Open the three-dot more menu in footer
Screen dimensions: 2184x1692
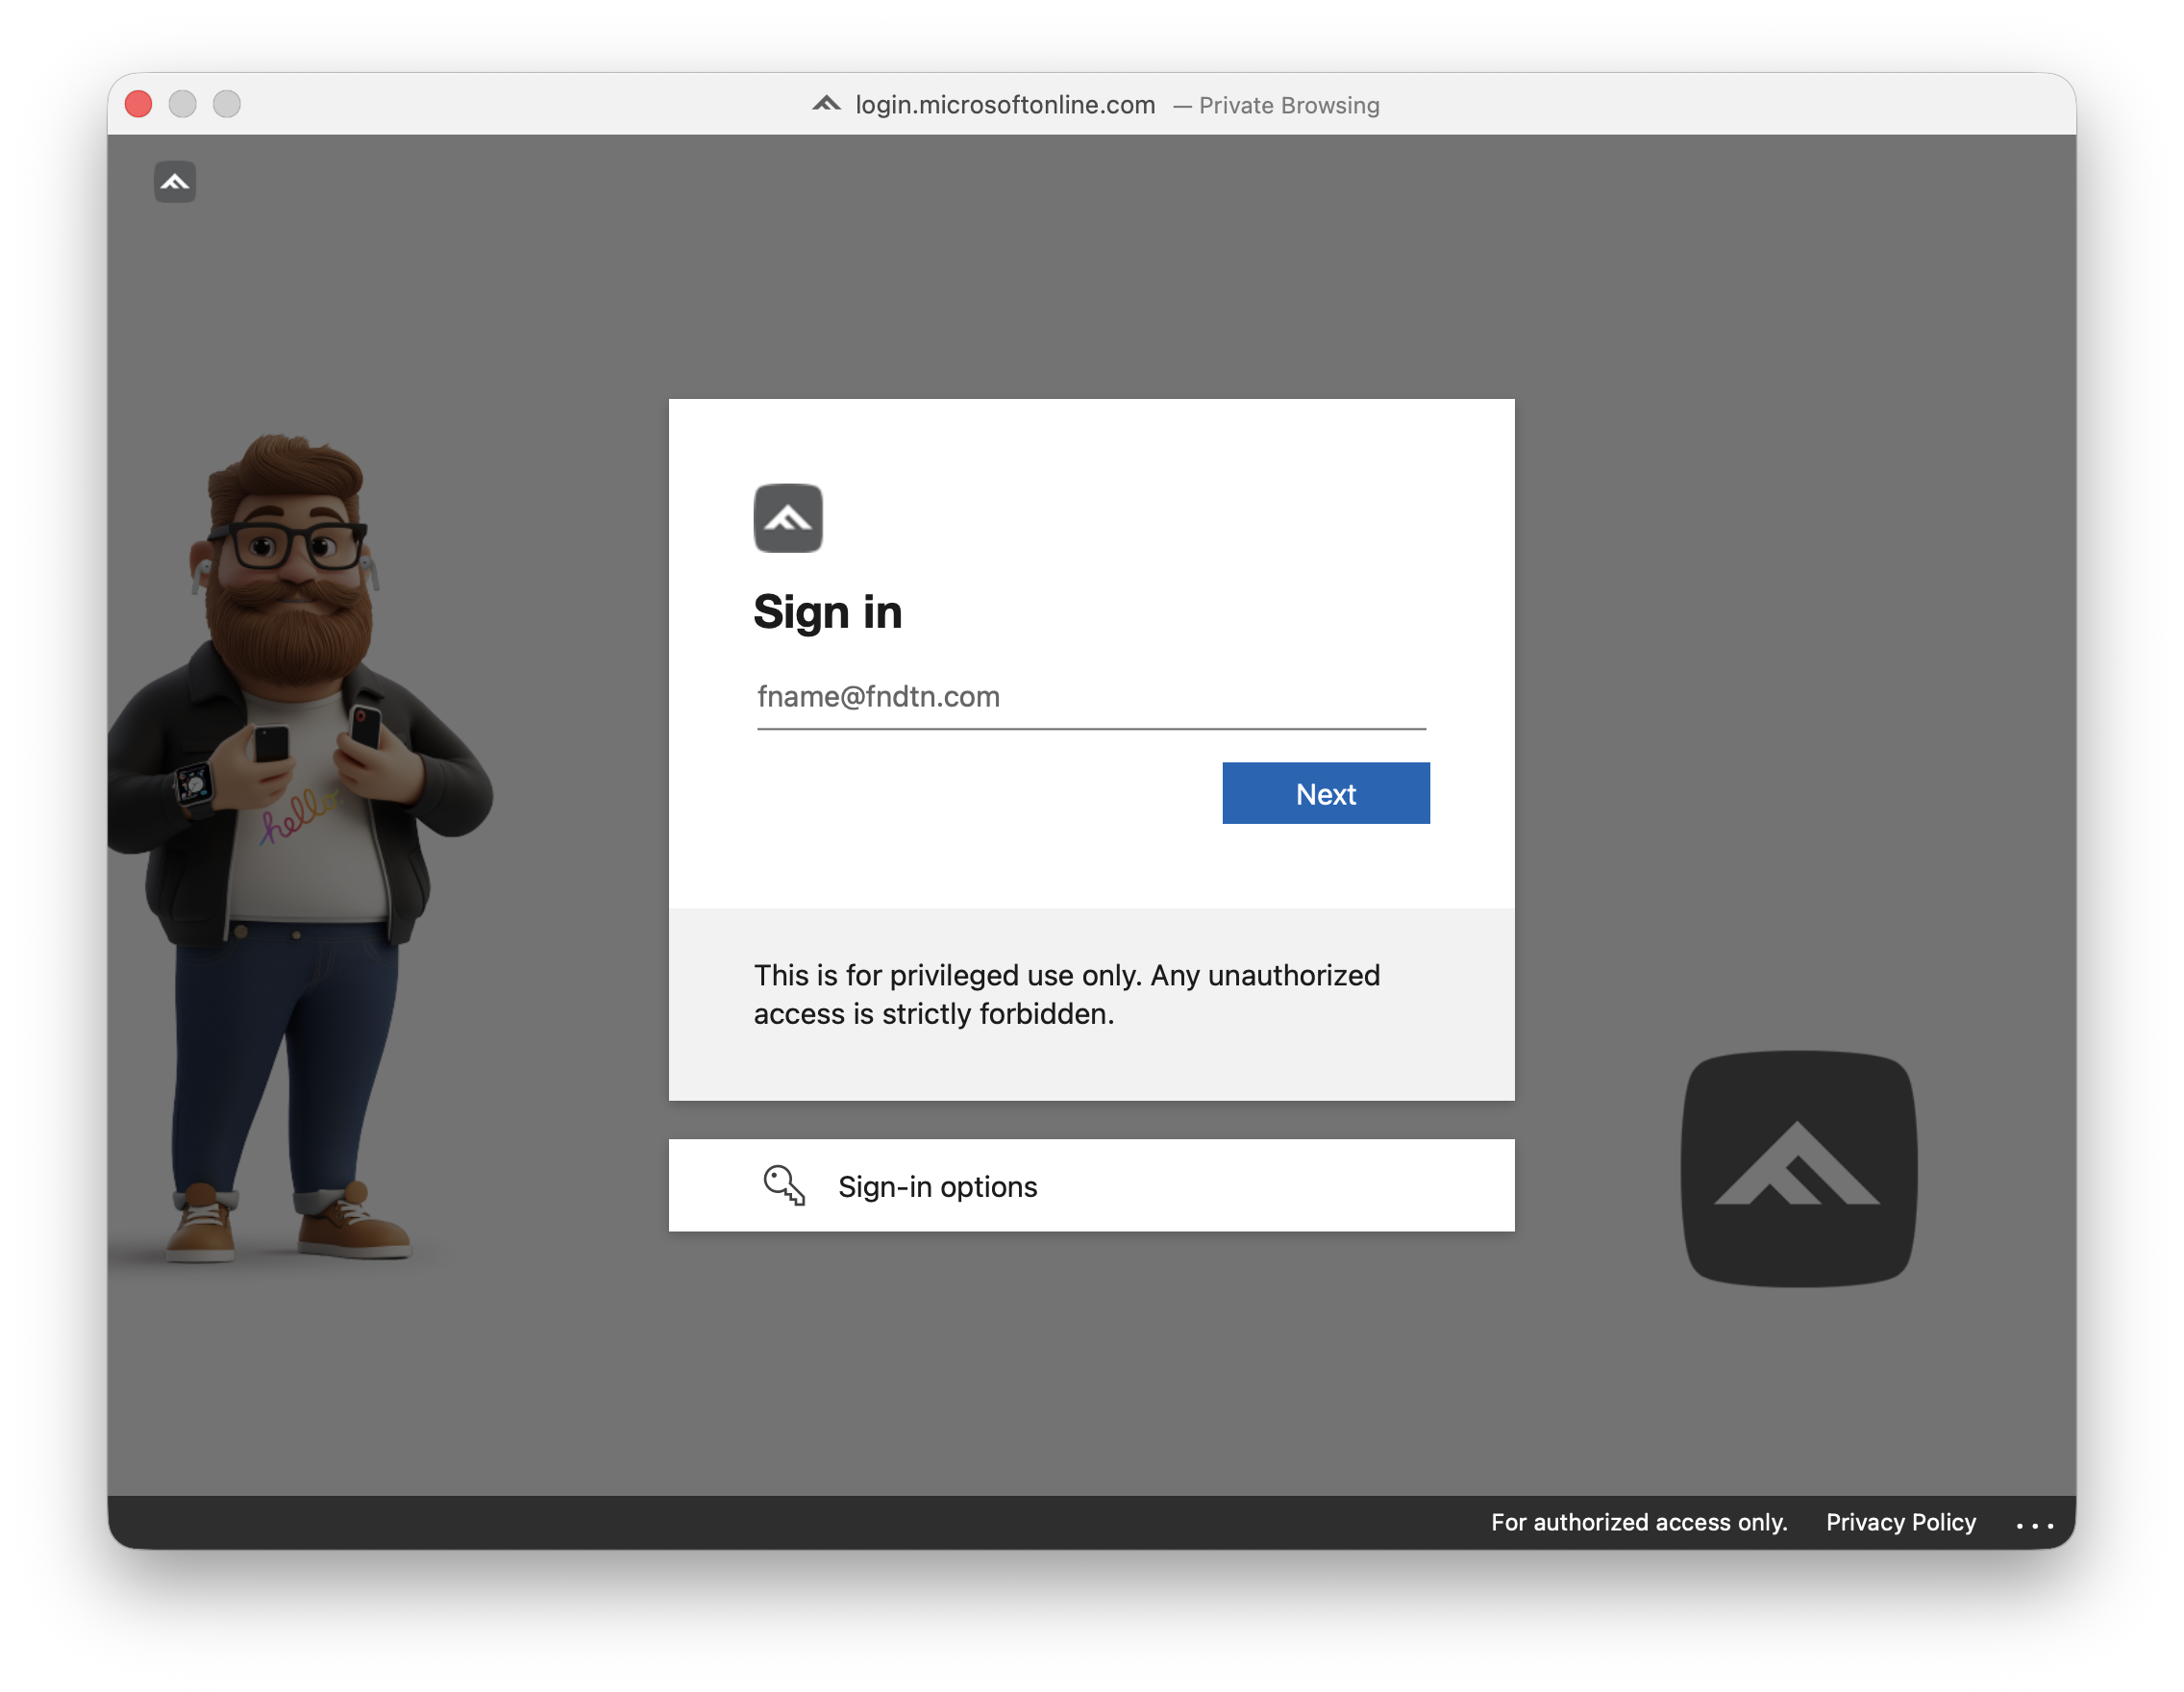2034,1524
